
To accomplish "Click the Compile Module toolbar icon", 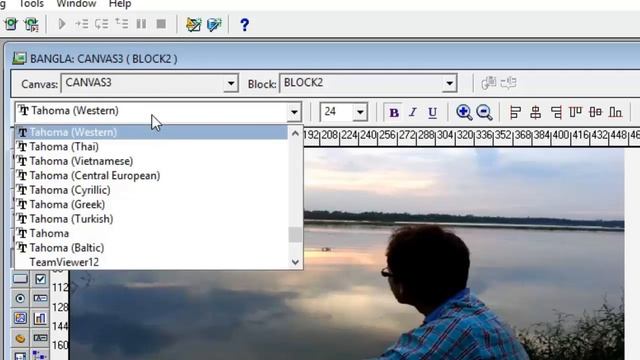I will click(11, 24).
